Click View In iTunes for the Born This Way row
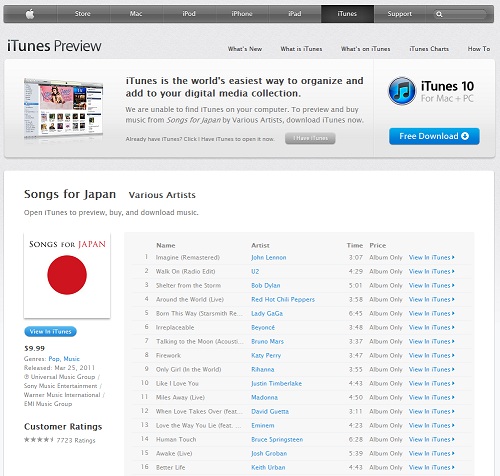The width and height of the screenshot is (500, 476). (x=432, y=314)
